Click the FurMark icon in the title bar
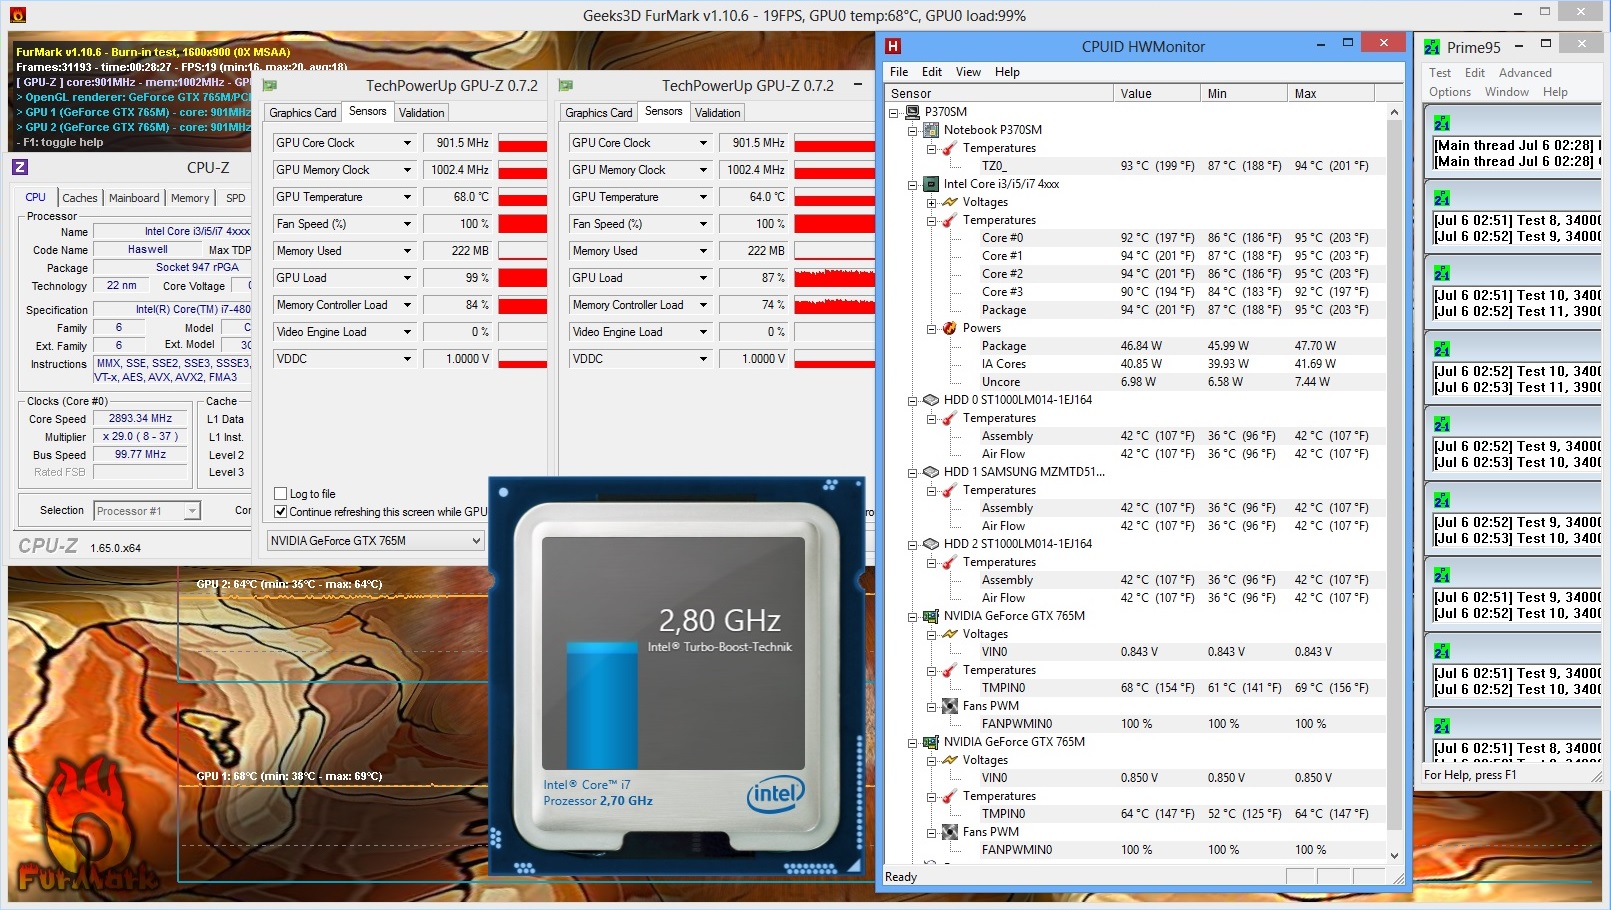Image resolution: width=1611 pixels, height=910 pixels. [x=17, y=15]
